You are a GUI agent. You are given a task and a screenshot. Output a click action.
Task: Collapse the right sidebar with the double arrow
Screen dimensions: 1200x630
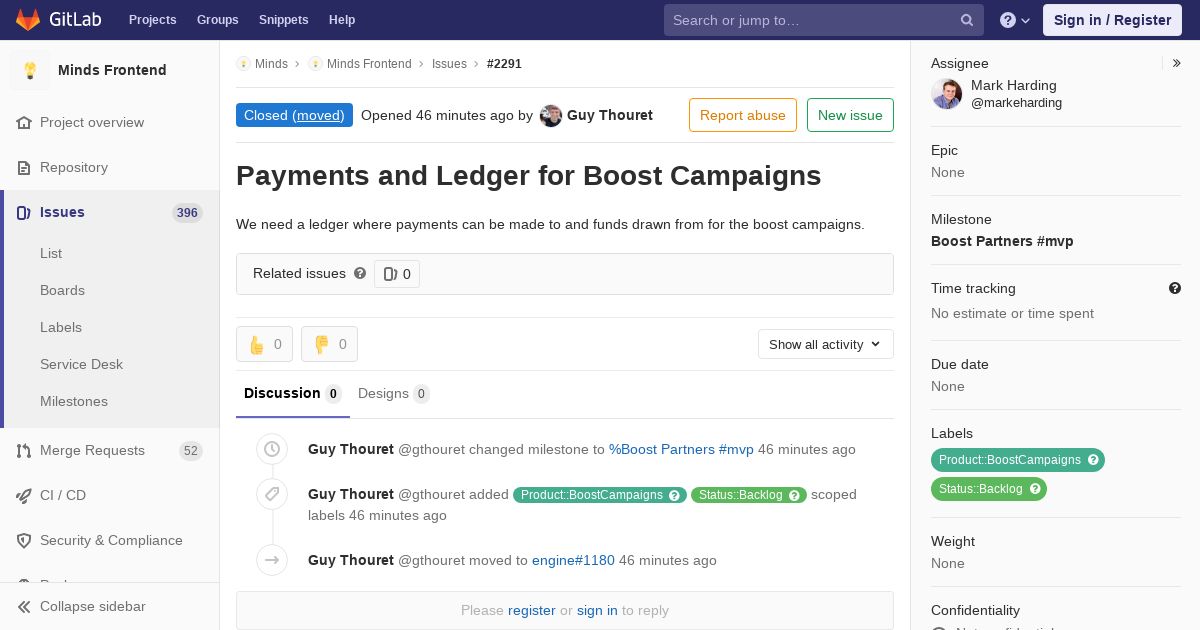point(1176,63)
